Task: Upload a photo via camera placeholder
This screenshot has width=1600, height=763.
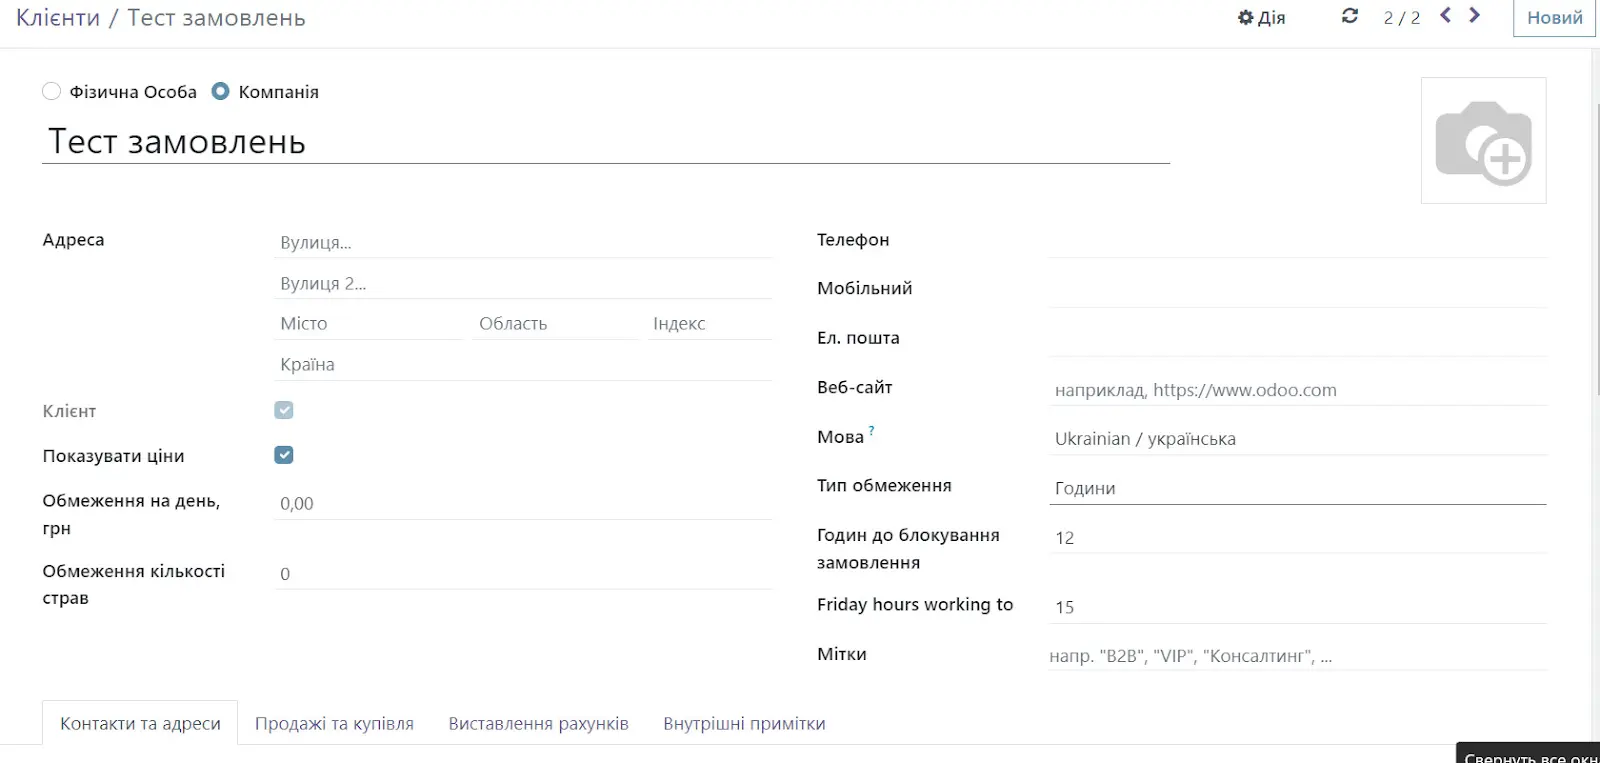Action: [1483, 141]
